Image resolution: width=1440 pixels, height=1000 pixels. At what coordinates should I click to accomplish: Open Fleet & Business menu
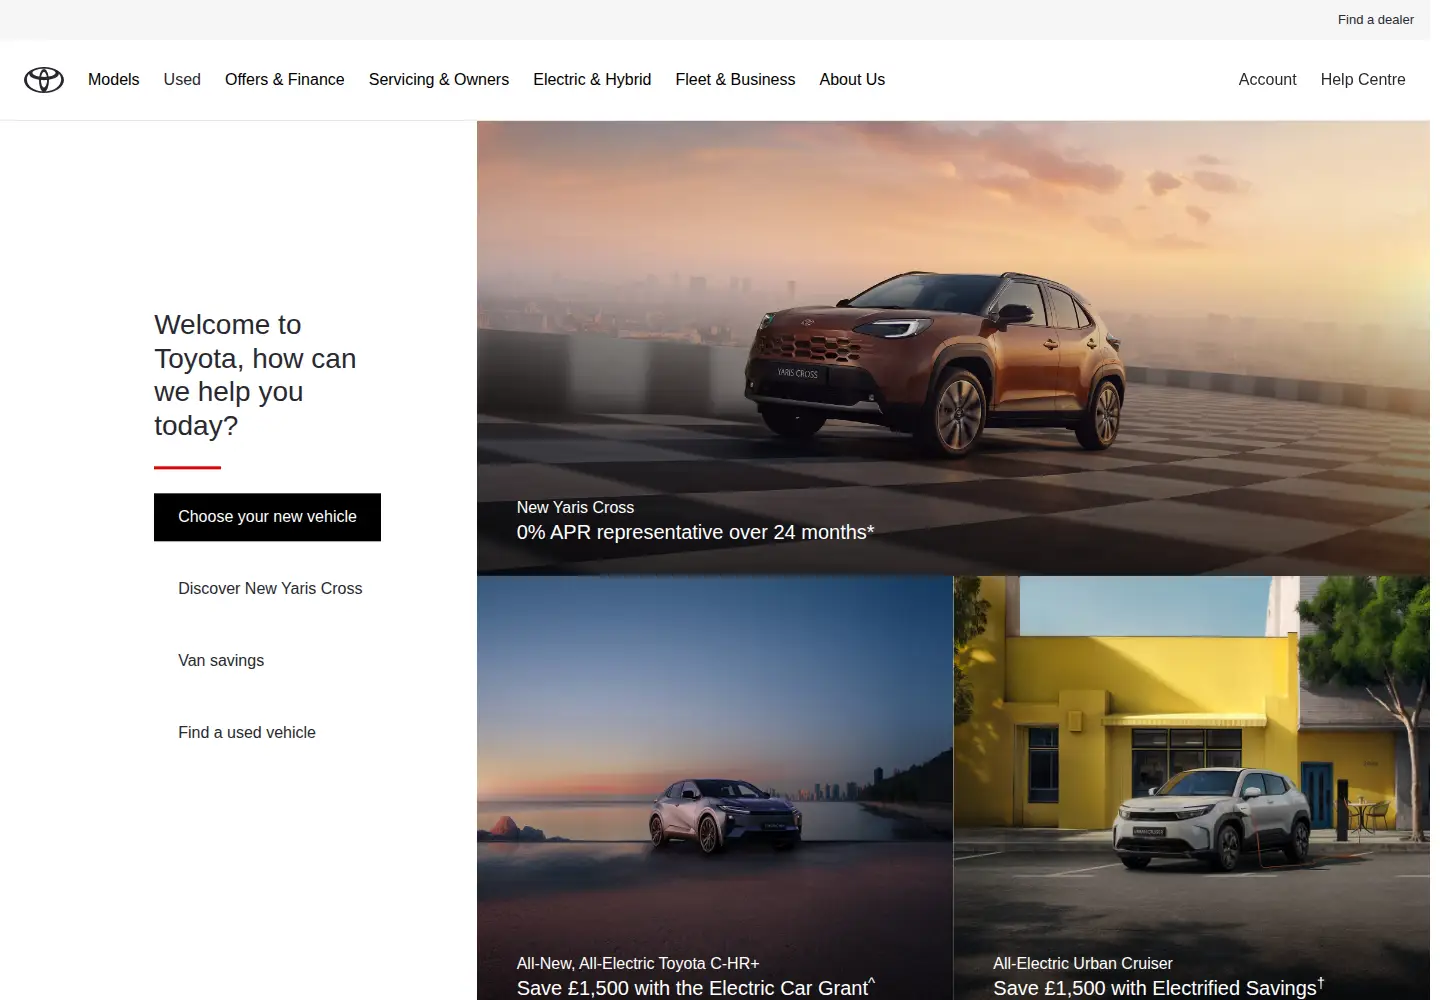pos(735,80)
